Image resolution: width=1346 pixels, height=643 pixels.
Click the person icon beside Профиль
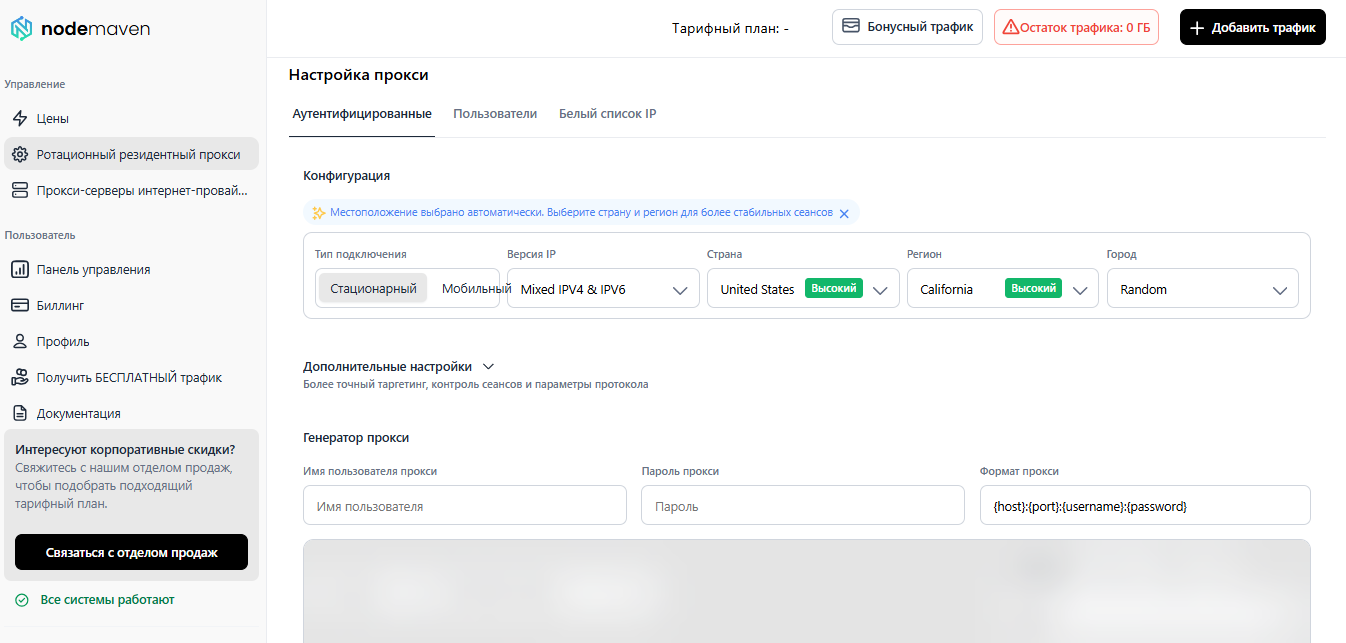pos(19,341)
